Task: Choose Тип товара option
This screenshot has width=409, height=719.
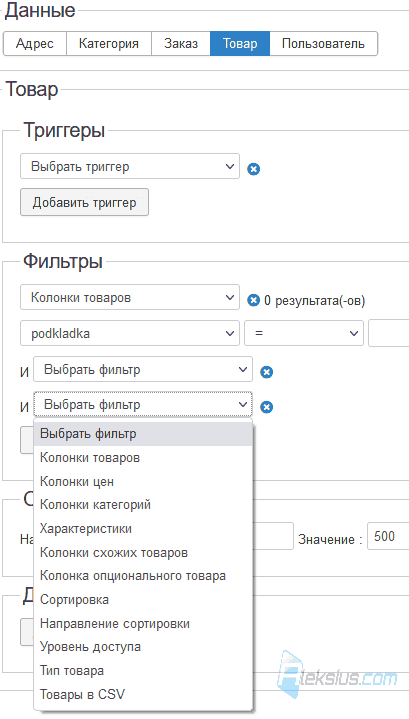Action: coord(143,671)
